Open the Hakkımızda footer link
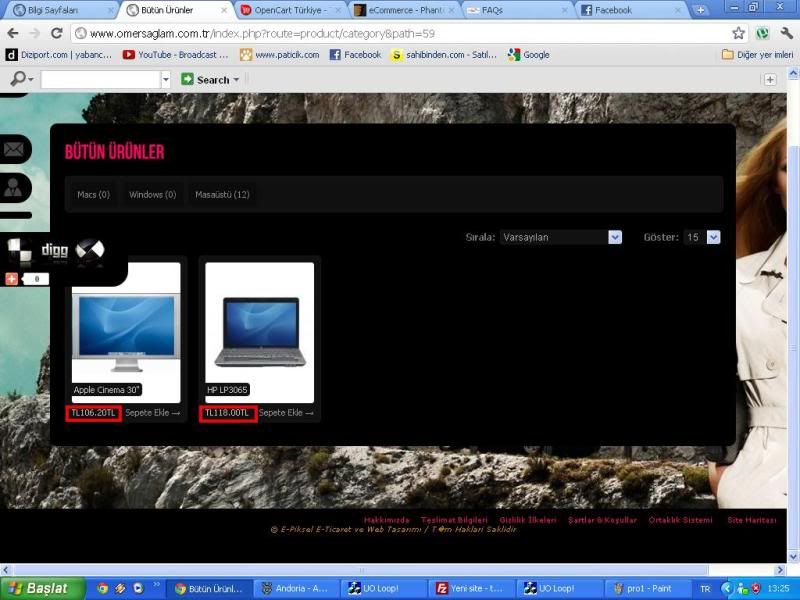Screen dimensions: 800x600 click(386, 520)
